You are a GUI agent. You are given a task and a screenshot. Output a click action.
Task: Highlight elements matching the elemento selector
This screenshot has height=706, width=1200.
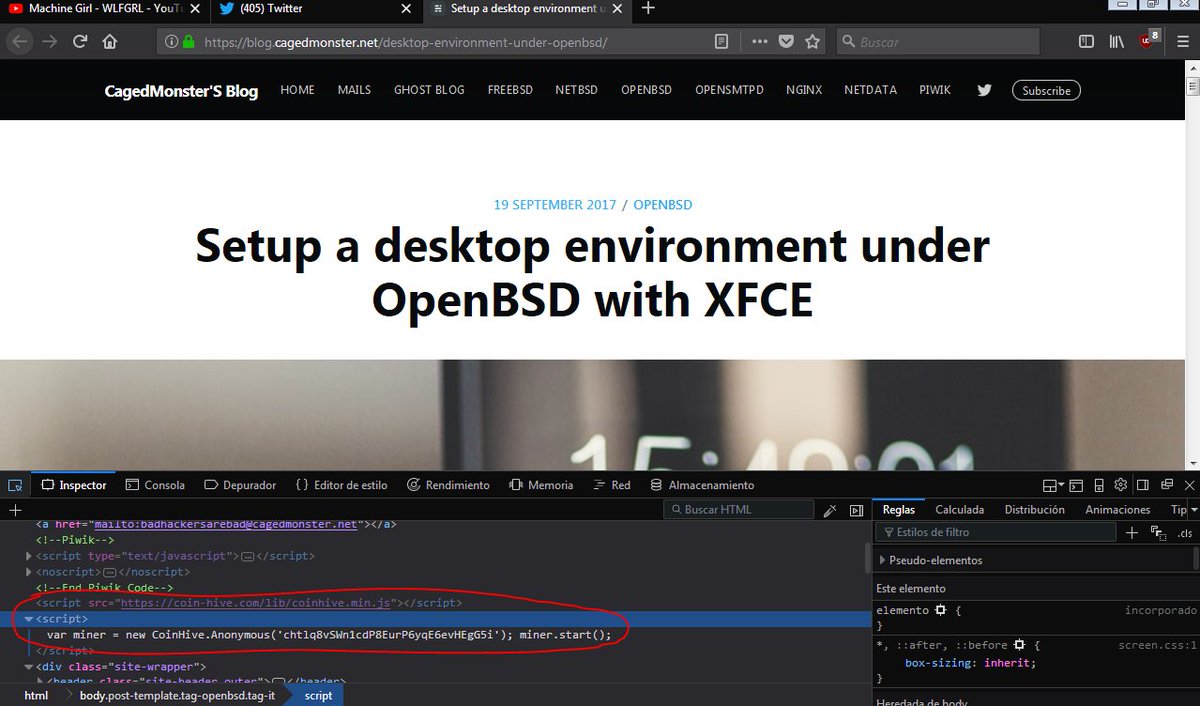pyautogui.click(x=940, y=610)
